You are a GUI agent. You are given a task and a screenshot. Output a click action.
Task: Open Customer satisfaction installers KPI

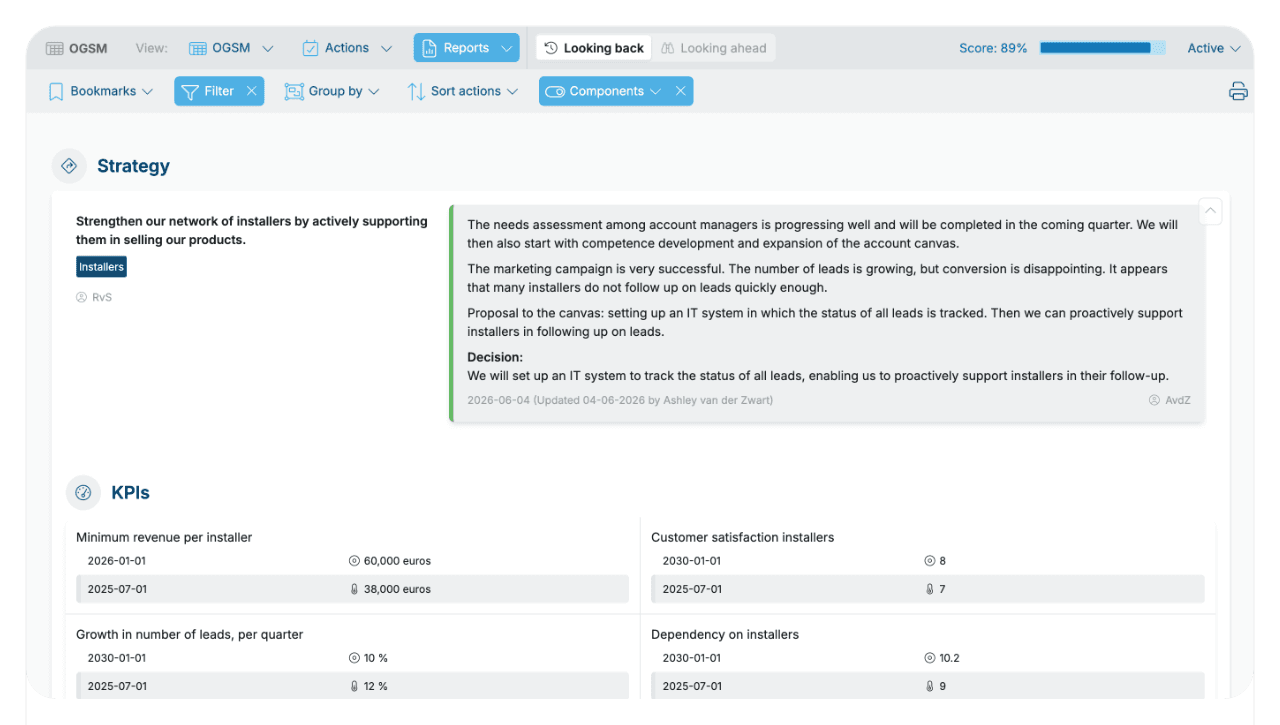pos(742,537)
